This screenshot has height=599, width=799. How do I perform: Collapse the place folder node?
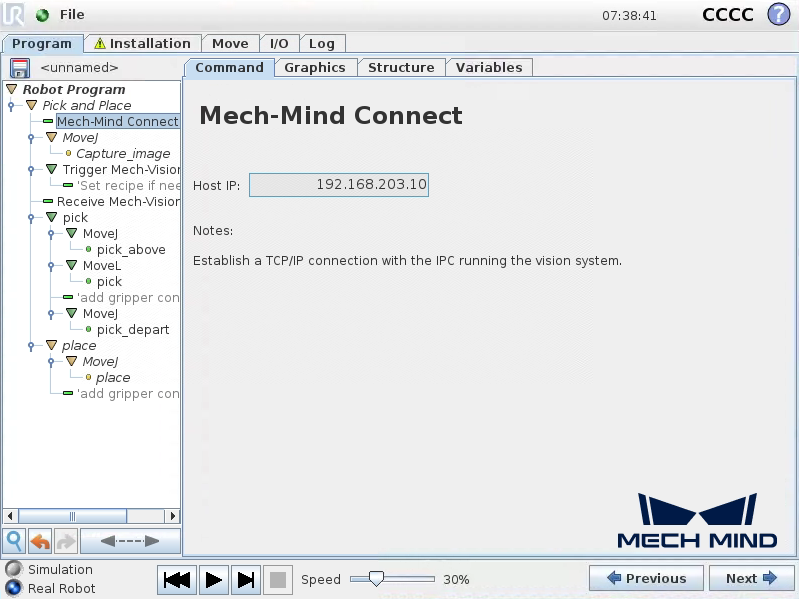click(x=52, y=346)
